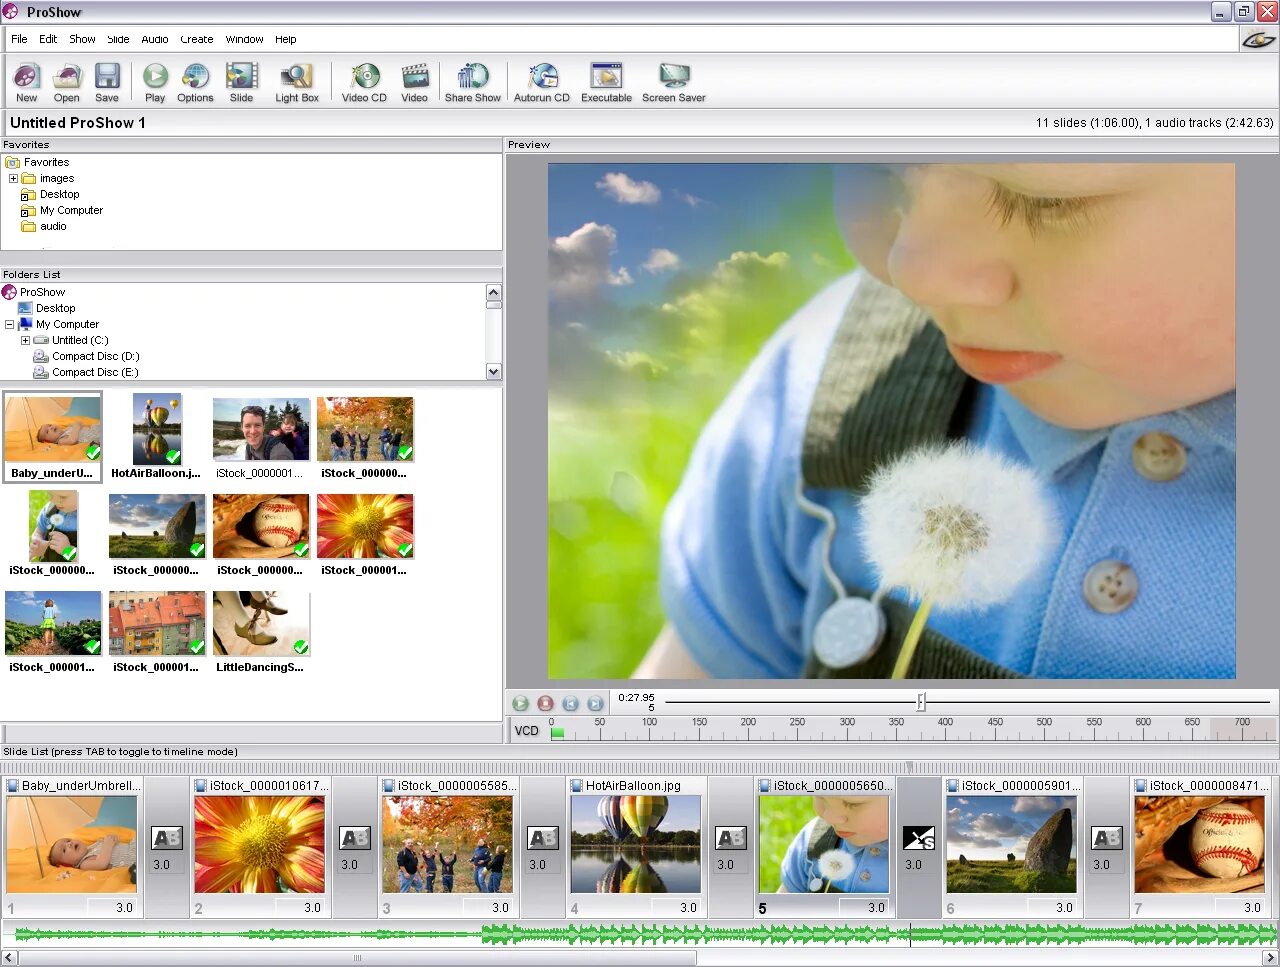The image size is (1280, 967).
Task: Click the red stop button under preview
Action: pos(545,704)
